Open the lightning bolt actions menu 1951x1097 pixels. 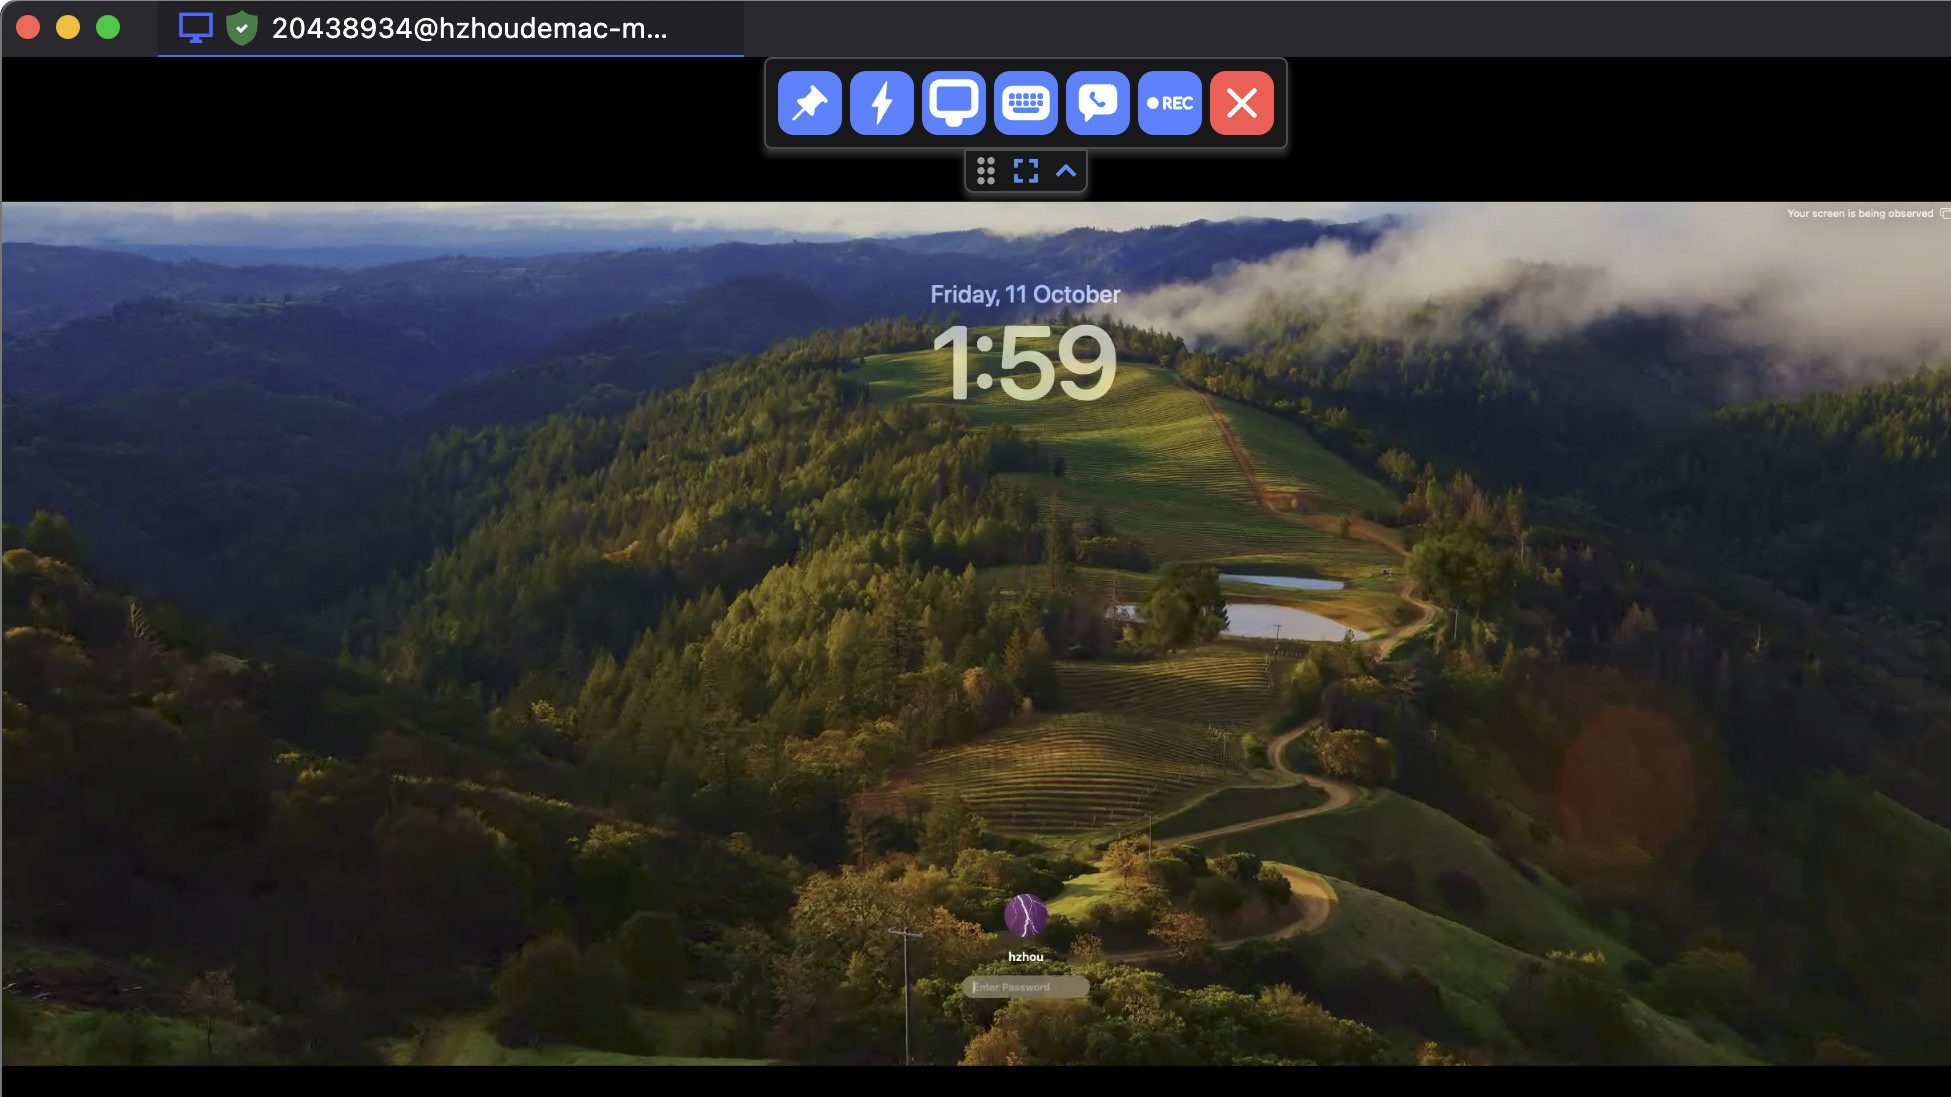(x=881, y=103)
